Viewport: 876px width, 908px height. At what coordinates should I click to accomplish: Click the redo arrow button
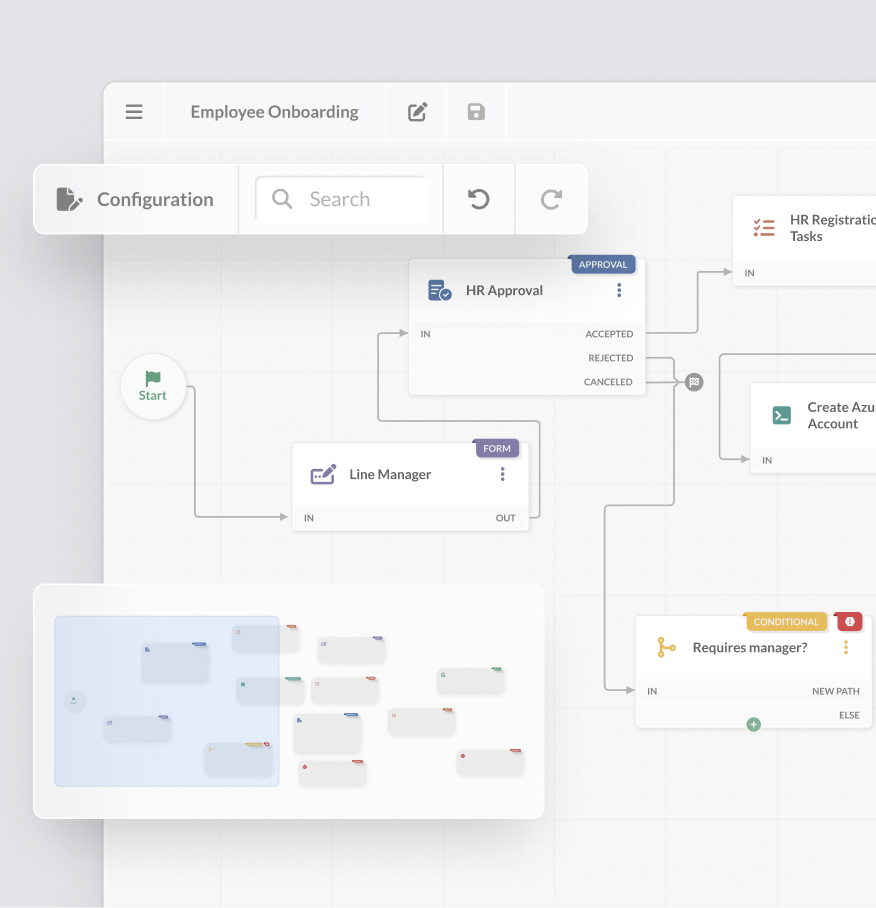pyautogui.click(x=551, y=199)
